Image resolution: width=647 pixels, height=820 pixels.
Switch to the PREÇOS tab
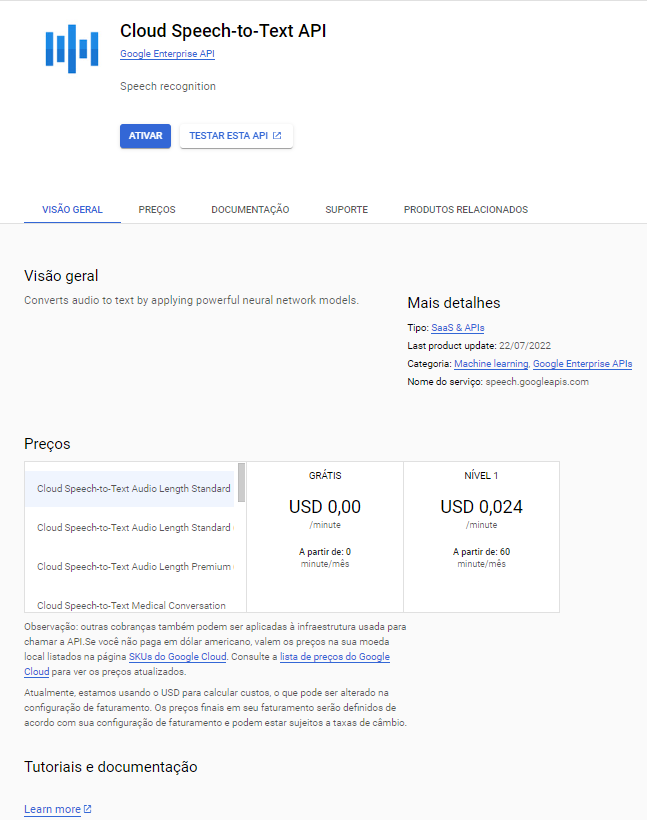pyautogui.click(x=157, y=210)
